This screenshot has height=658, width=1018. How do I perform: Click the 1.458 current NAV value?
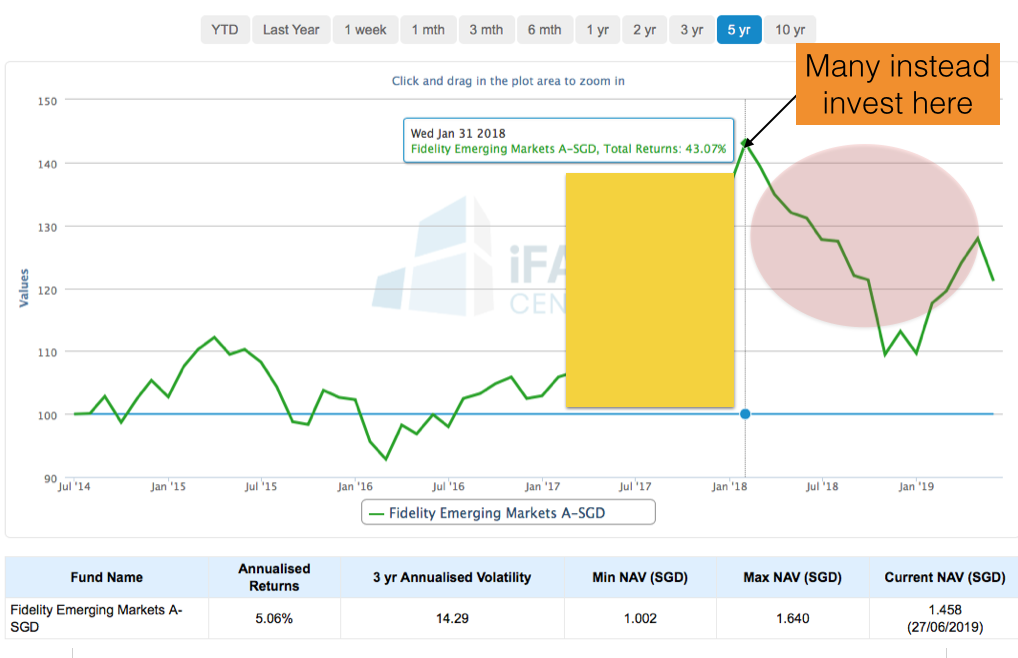click(x=945, y=610)
